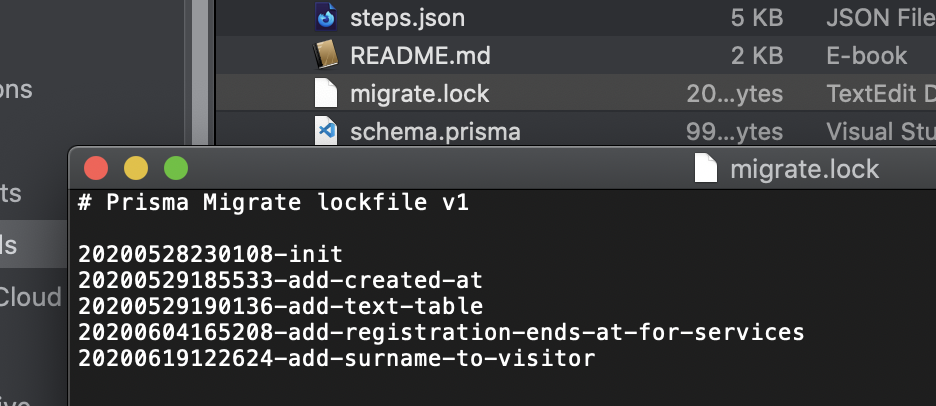Select the schema.prisma Visual Studio Code icon
Viewport: 936px width, 406px height.
326,130
